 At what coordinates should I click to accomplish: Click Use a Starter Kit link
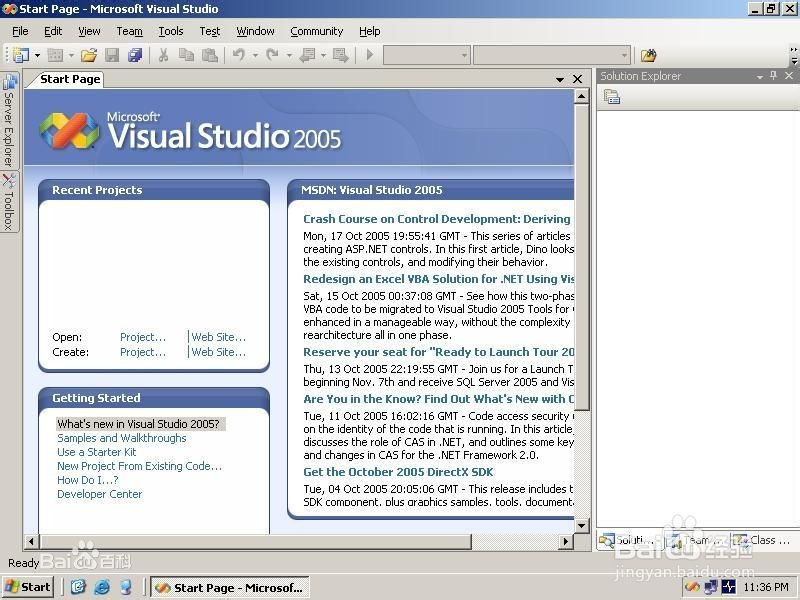(x=96, y=452)
